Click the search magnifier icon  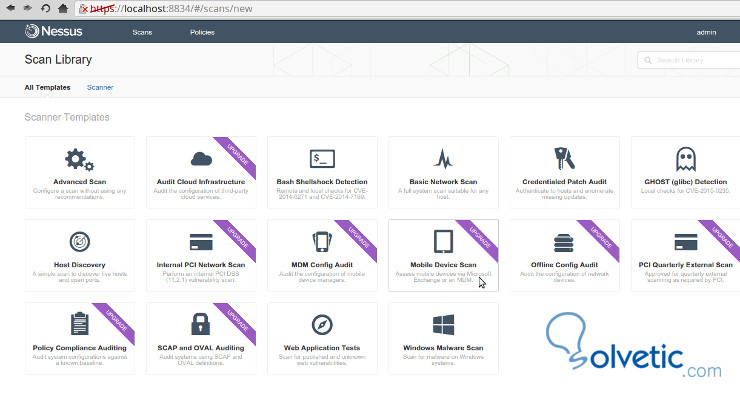click(x=648, y=60)
